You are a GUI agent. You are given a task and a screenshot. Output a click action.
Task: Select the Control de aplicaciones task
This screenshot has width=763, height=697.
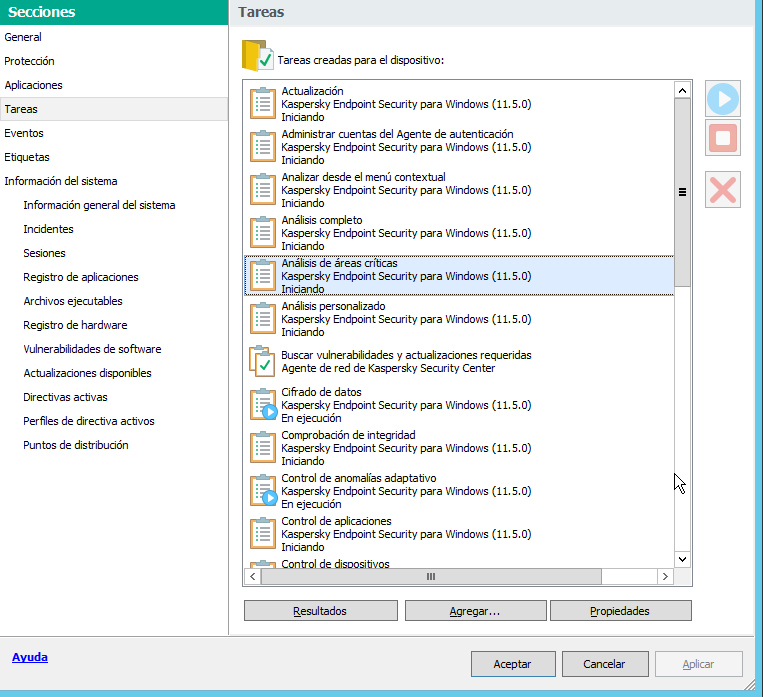tap(336, 521)
